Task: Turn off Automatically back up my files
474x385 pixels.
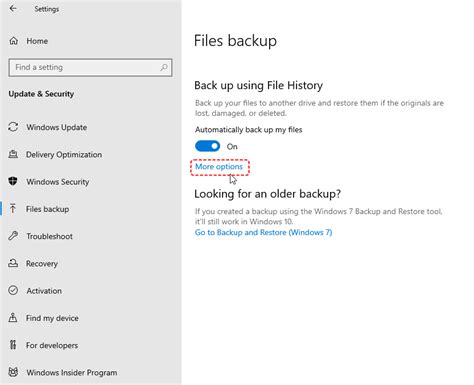Action: (207, 146)
